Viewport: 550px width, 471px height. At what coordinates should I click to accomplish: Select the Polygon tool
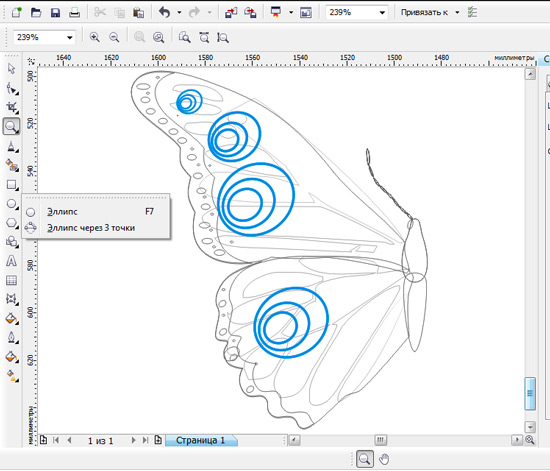(12, 223)
